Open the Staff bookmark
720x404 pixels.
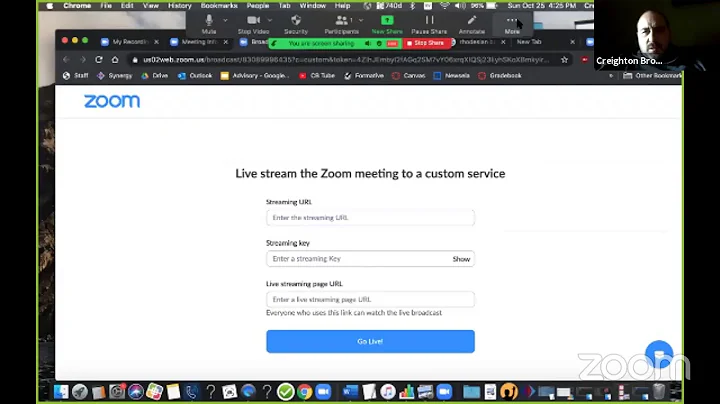tap(75, 76)
